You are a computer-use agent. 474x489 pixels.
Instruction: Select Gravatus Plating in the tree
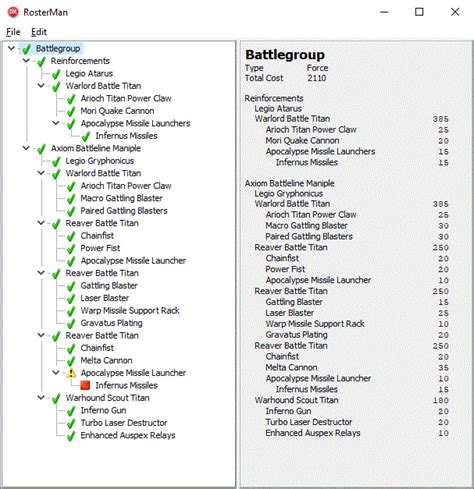tap(111, 323)
